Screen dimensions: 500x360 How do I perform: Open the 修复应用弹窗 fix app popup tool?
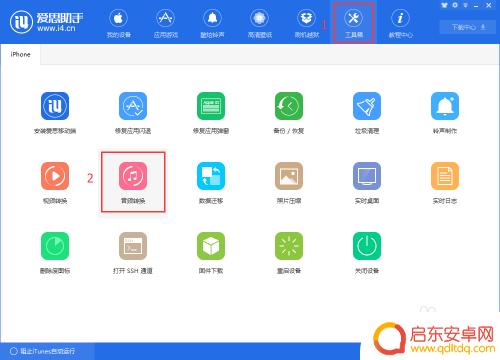[211, 113]
